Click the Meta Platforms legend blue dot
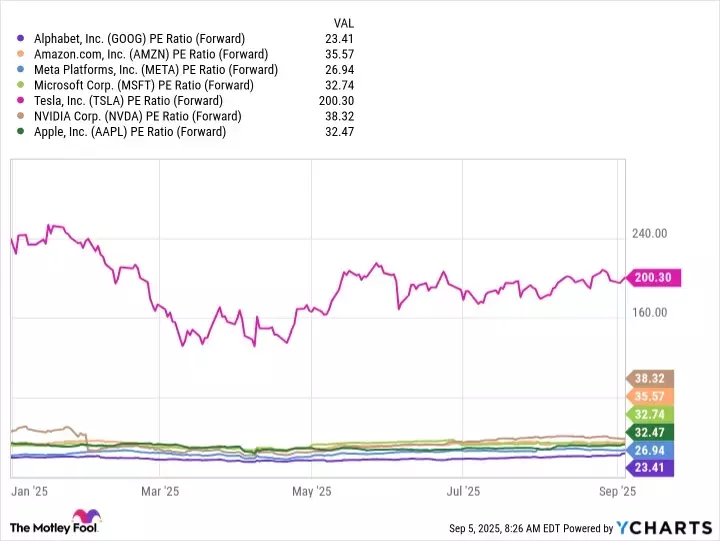This screenshot has width=720, height=541. point(21,70)
